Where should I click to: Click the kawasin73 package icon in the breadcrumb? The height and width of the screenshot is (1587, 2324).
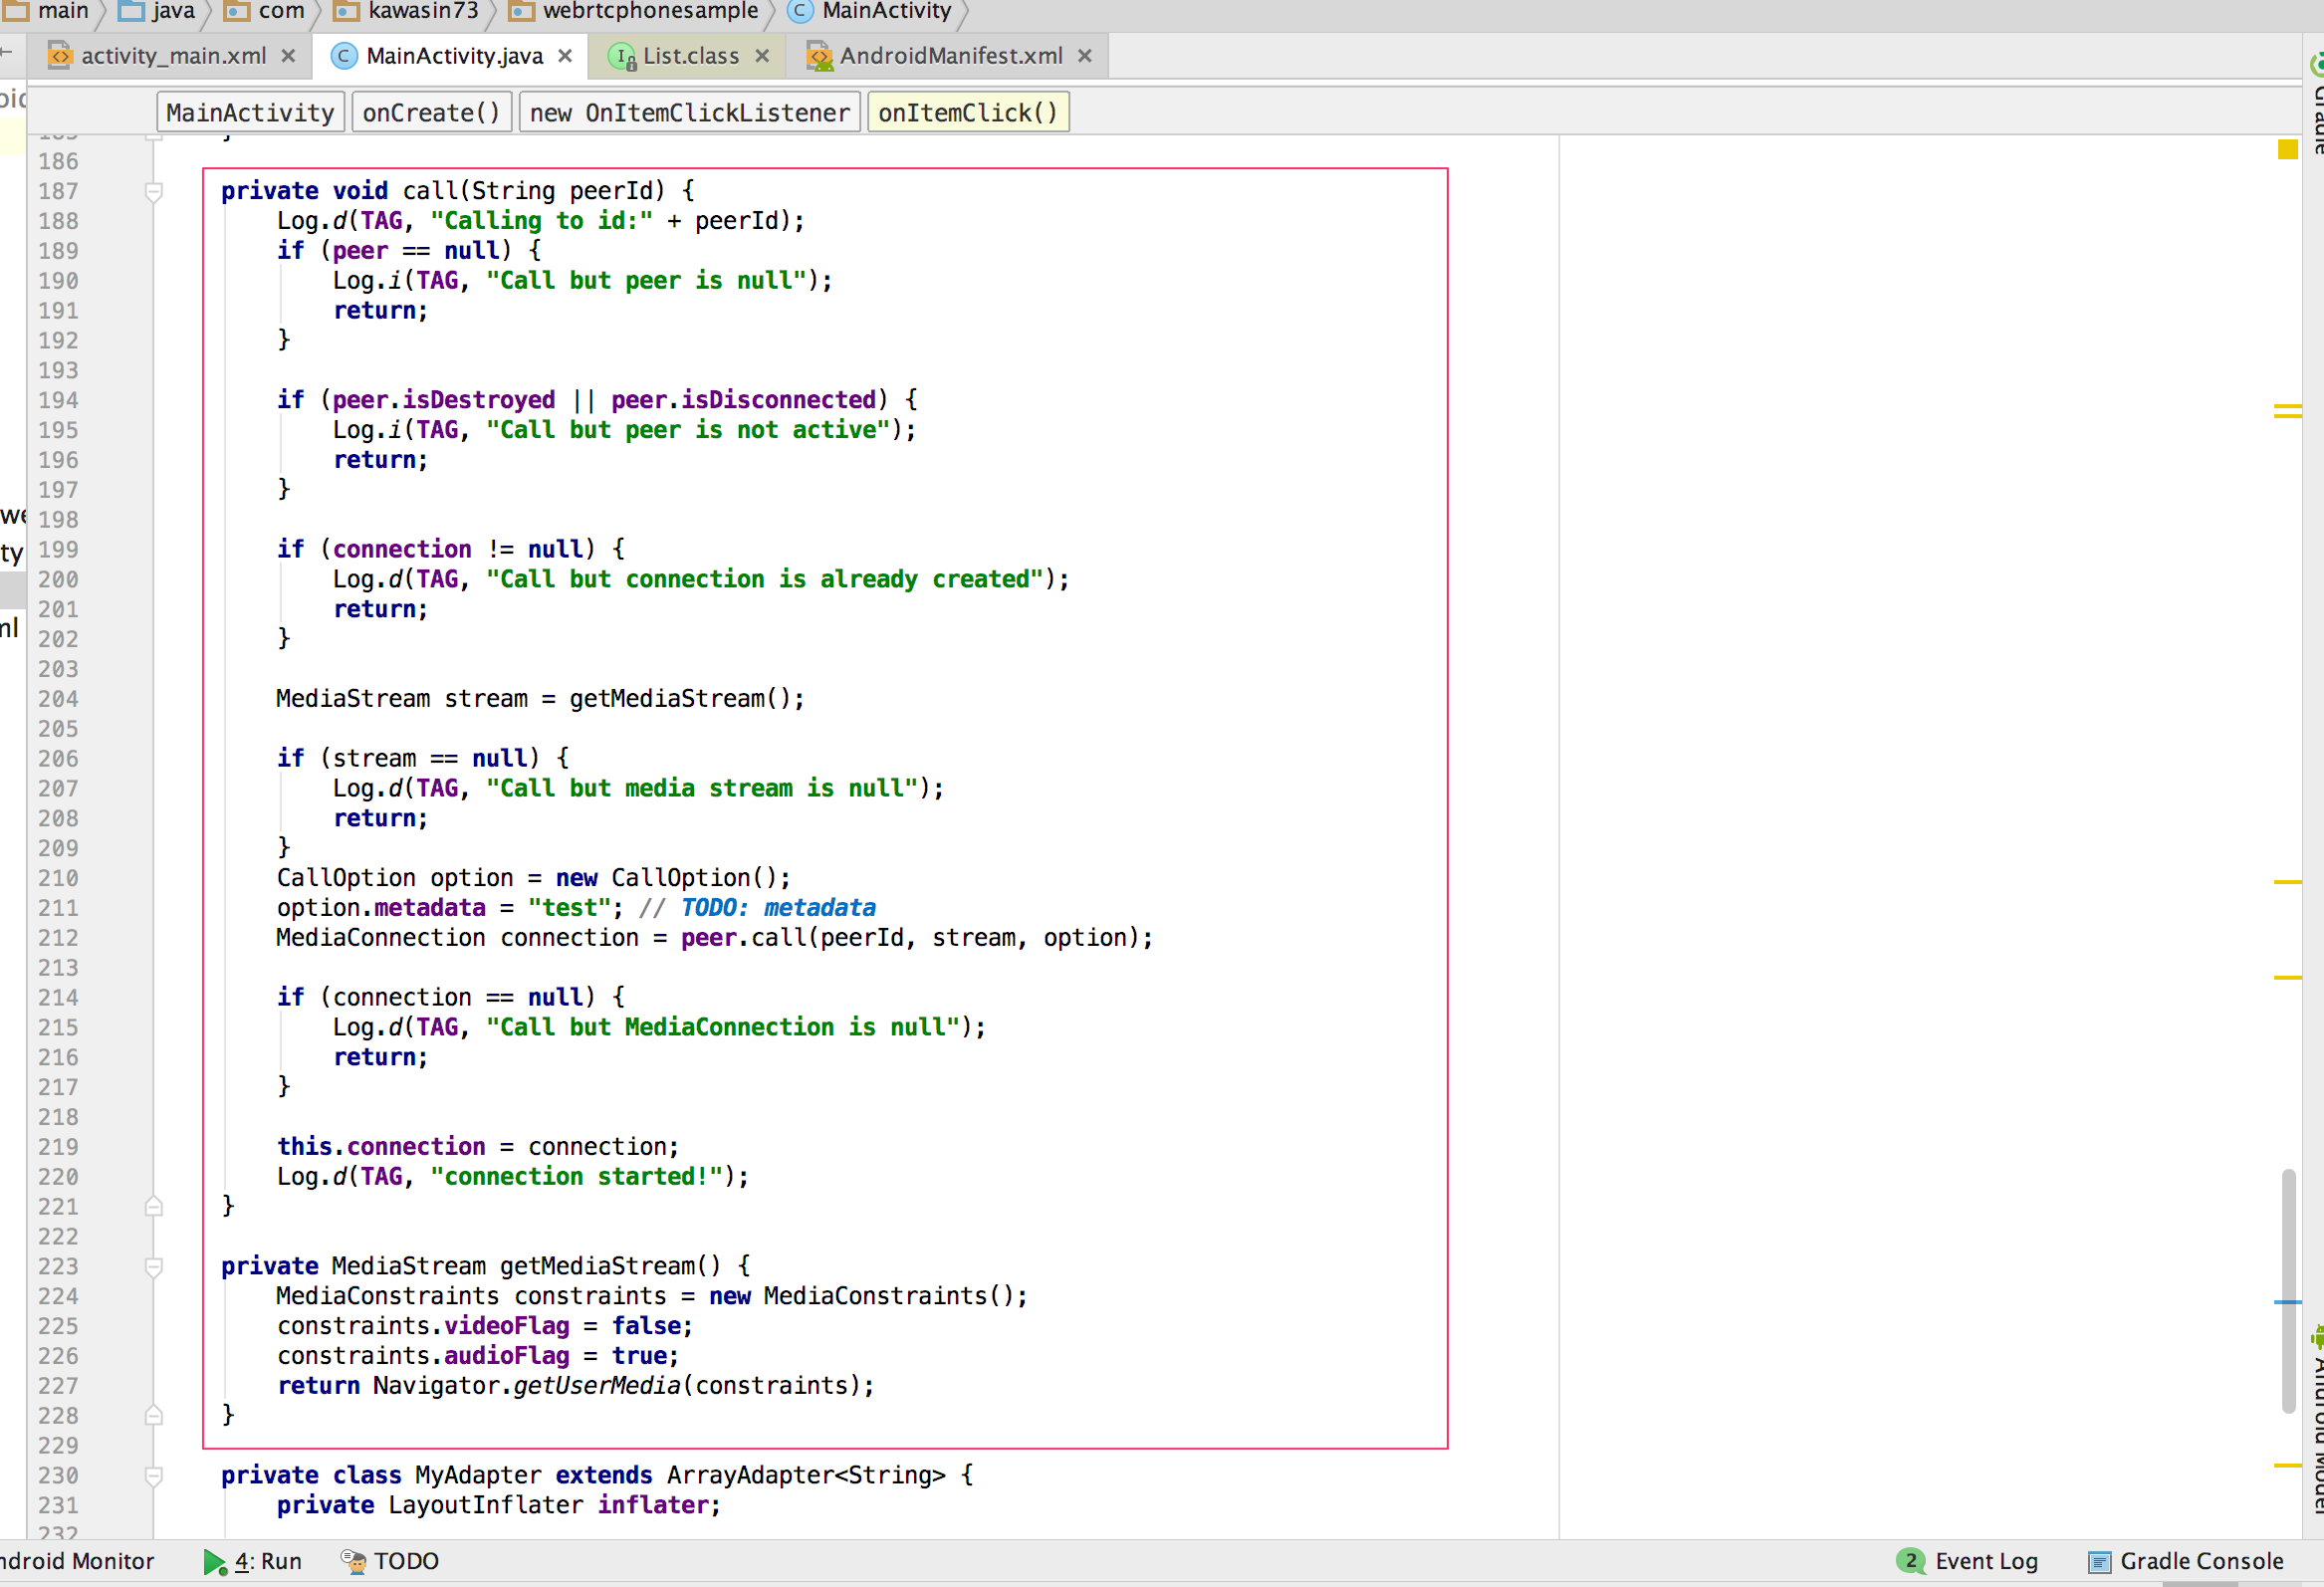point(347,12)
